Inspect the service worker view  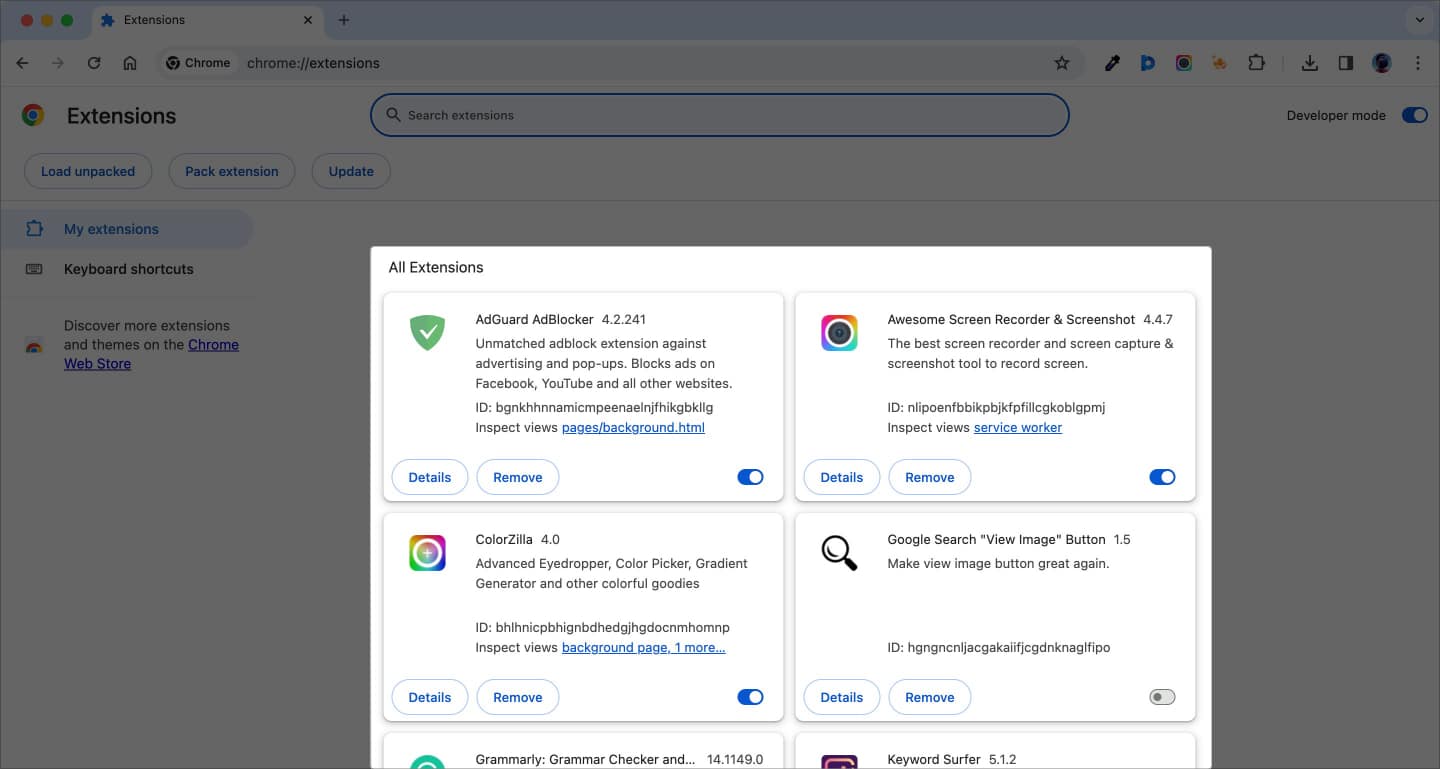(1018, 427)
